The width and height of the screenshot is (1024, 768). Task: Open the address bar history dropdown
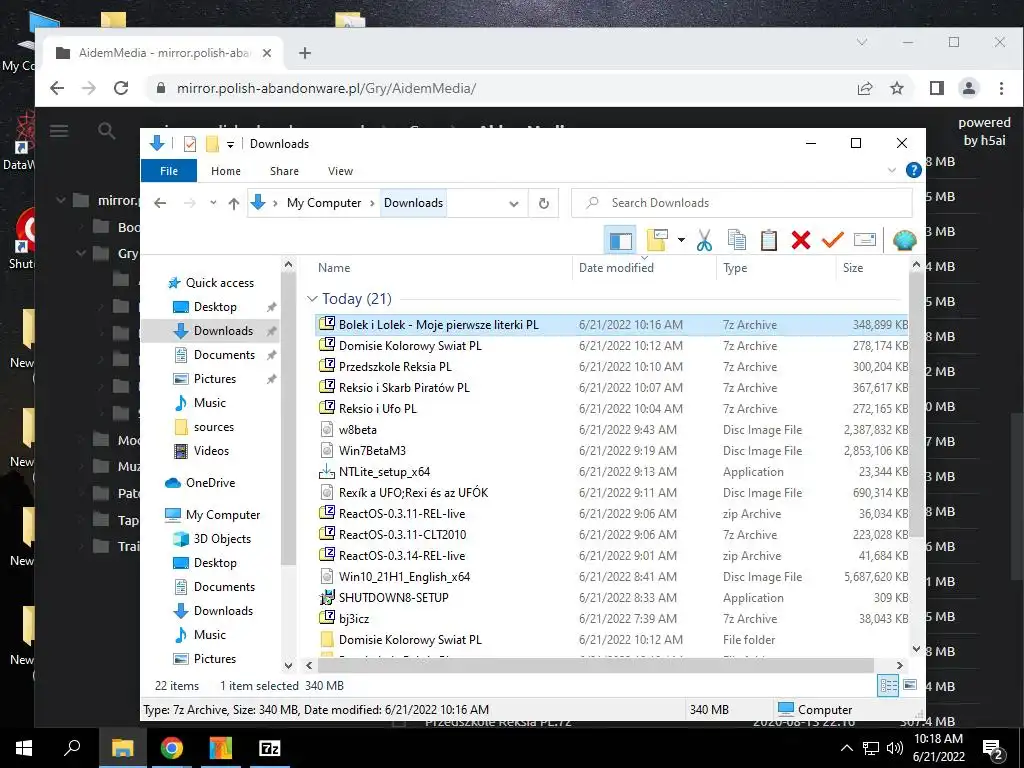coord(514,204)
